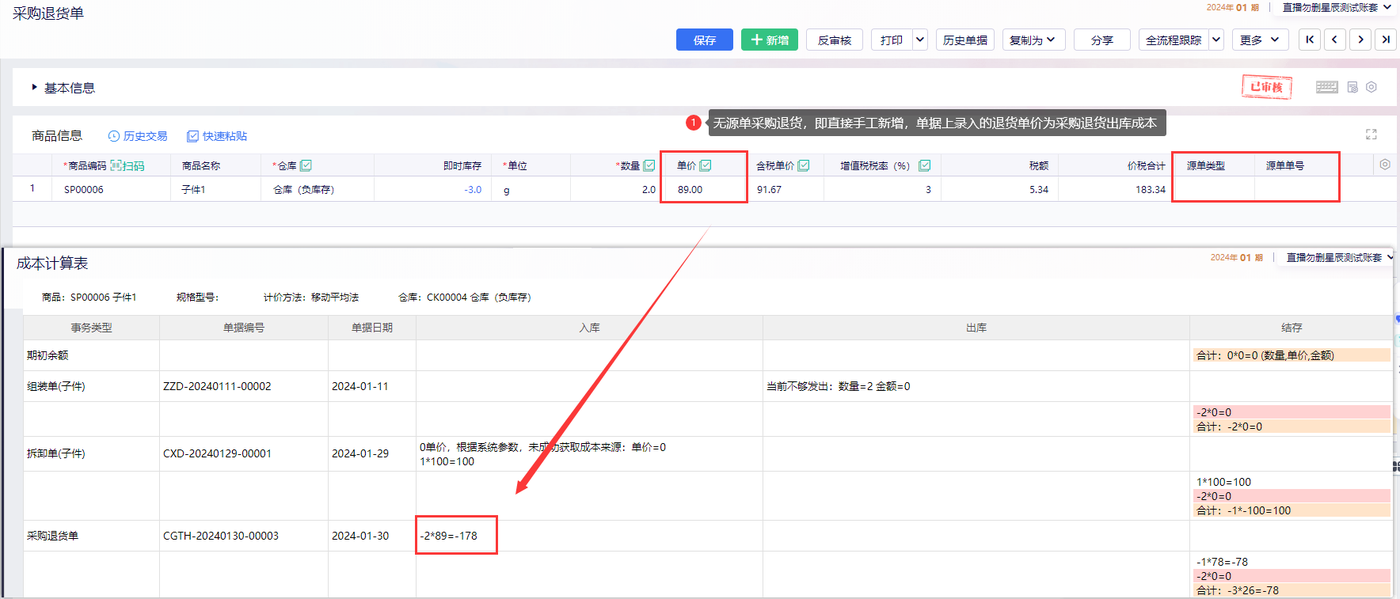1400x599 pixels.
Task: Click the 快速粘贴 quick paste icon
Action: [217, 136]
